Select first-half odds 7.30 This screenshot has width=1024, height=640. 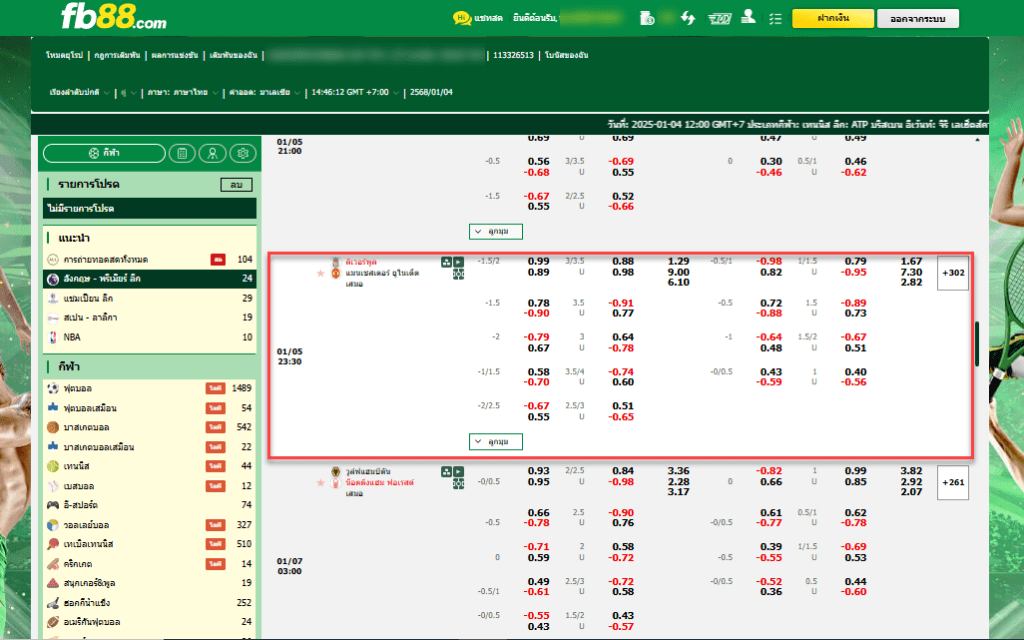point(911,272)
